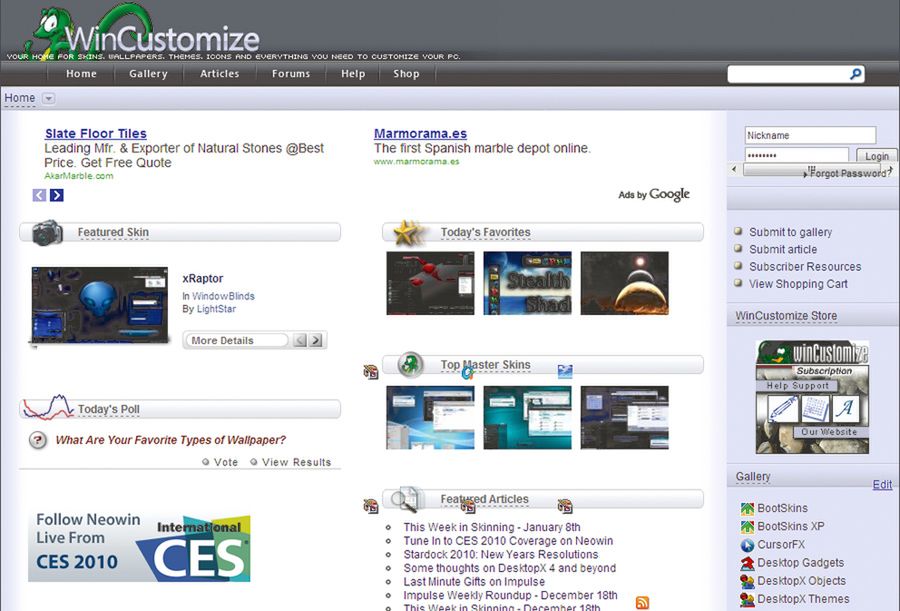
Task: Click the Today's Favorites star icon
Action: coord(406,232)
